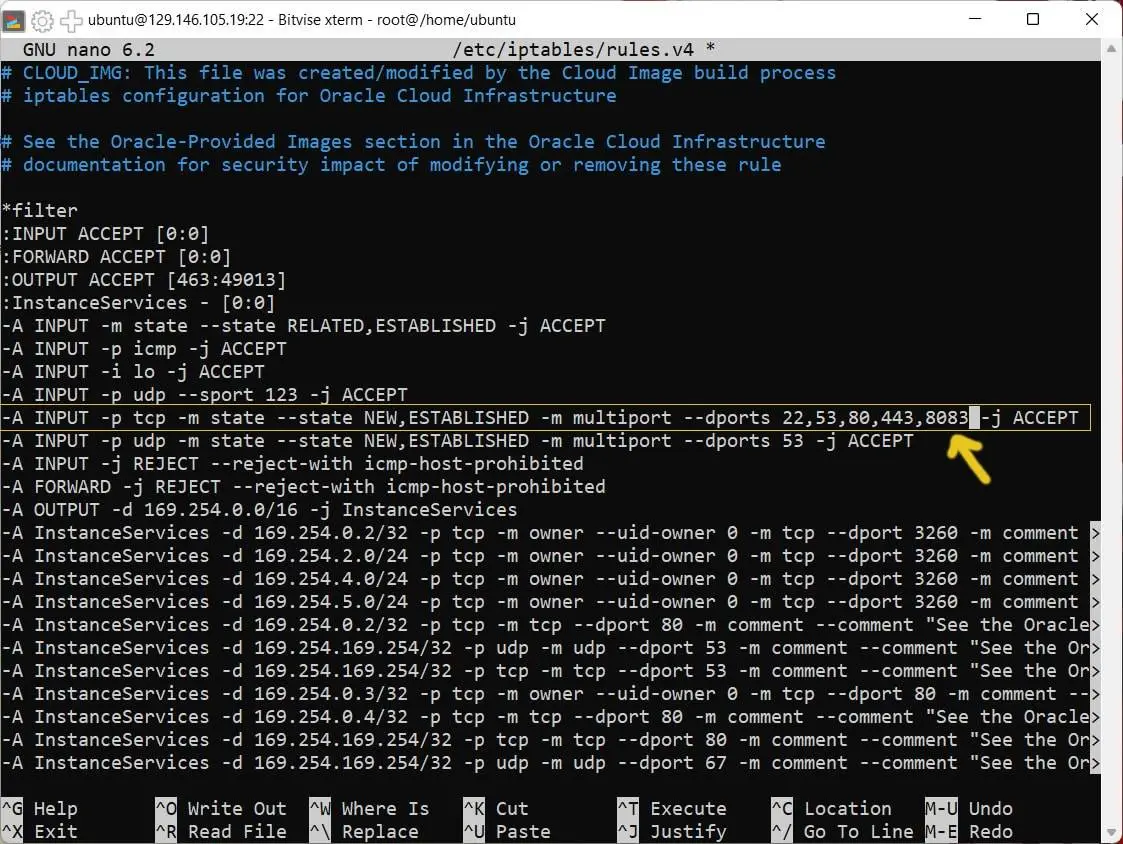This screenshot has height=844, width=1123.
Task: Maximize the Bitvise xterm window
Action: (1033, 19)
